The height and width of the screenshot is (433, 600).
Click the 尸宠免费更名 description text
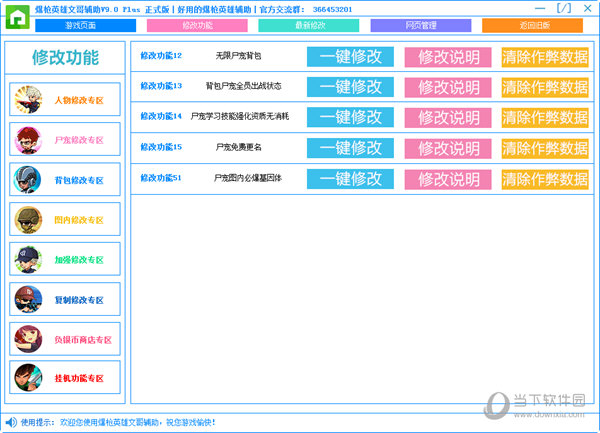[238, 147]
